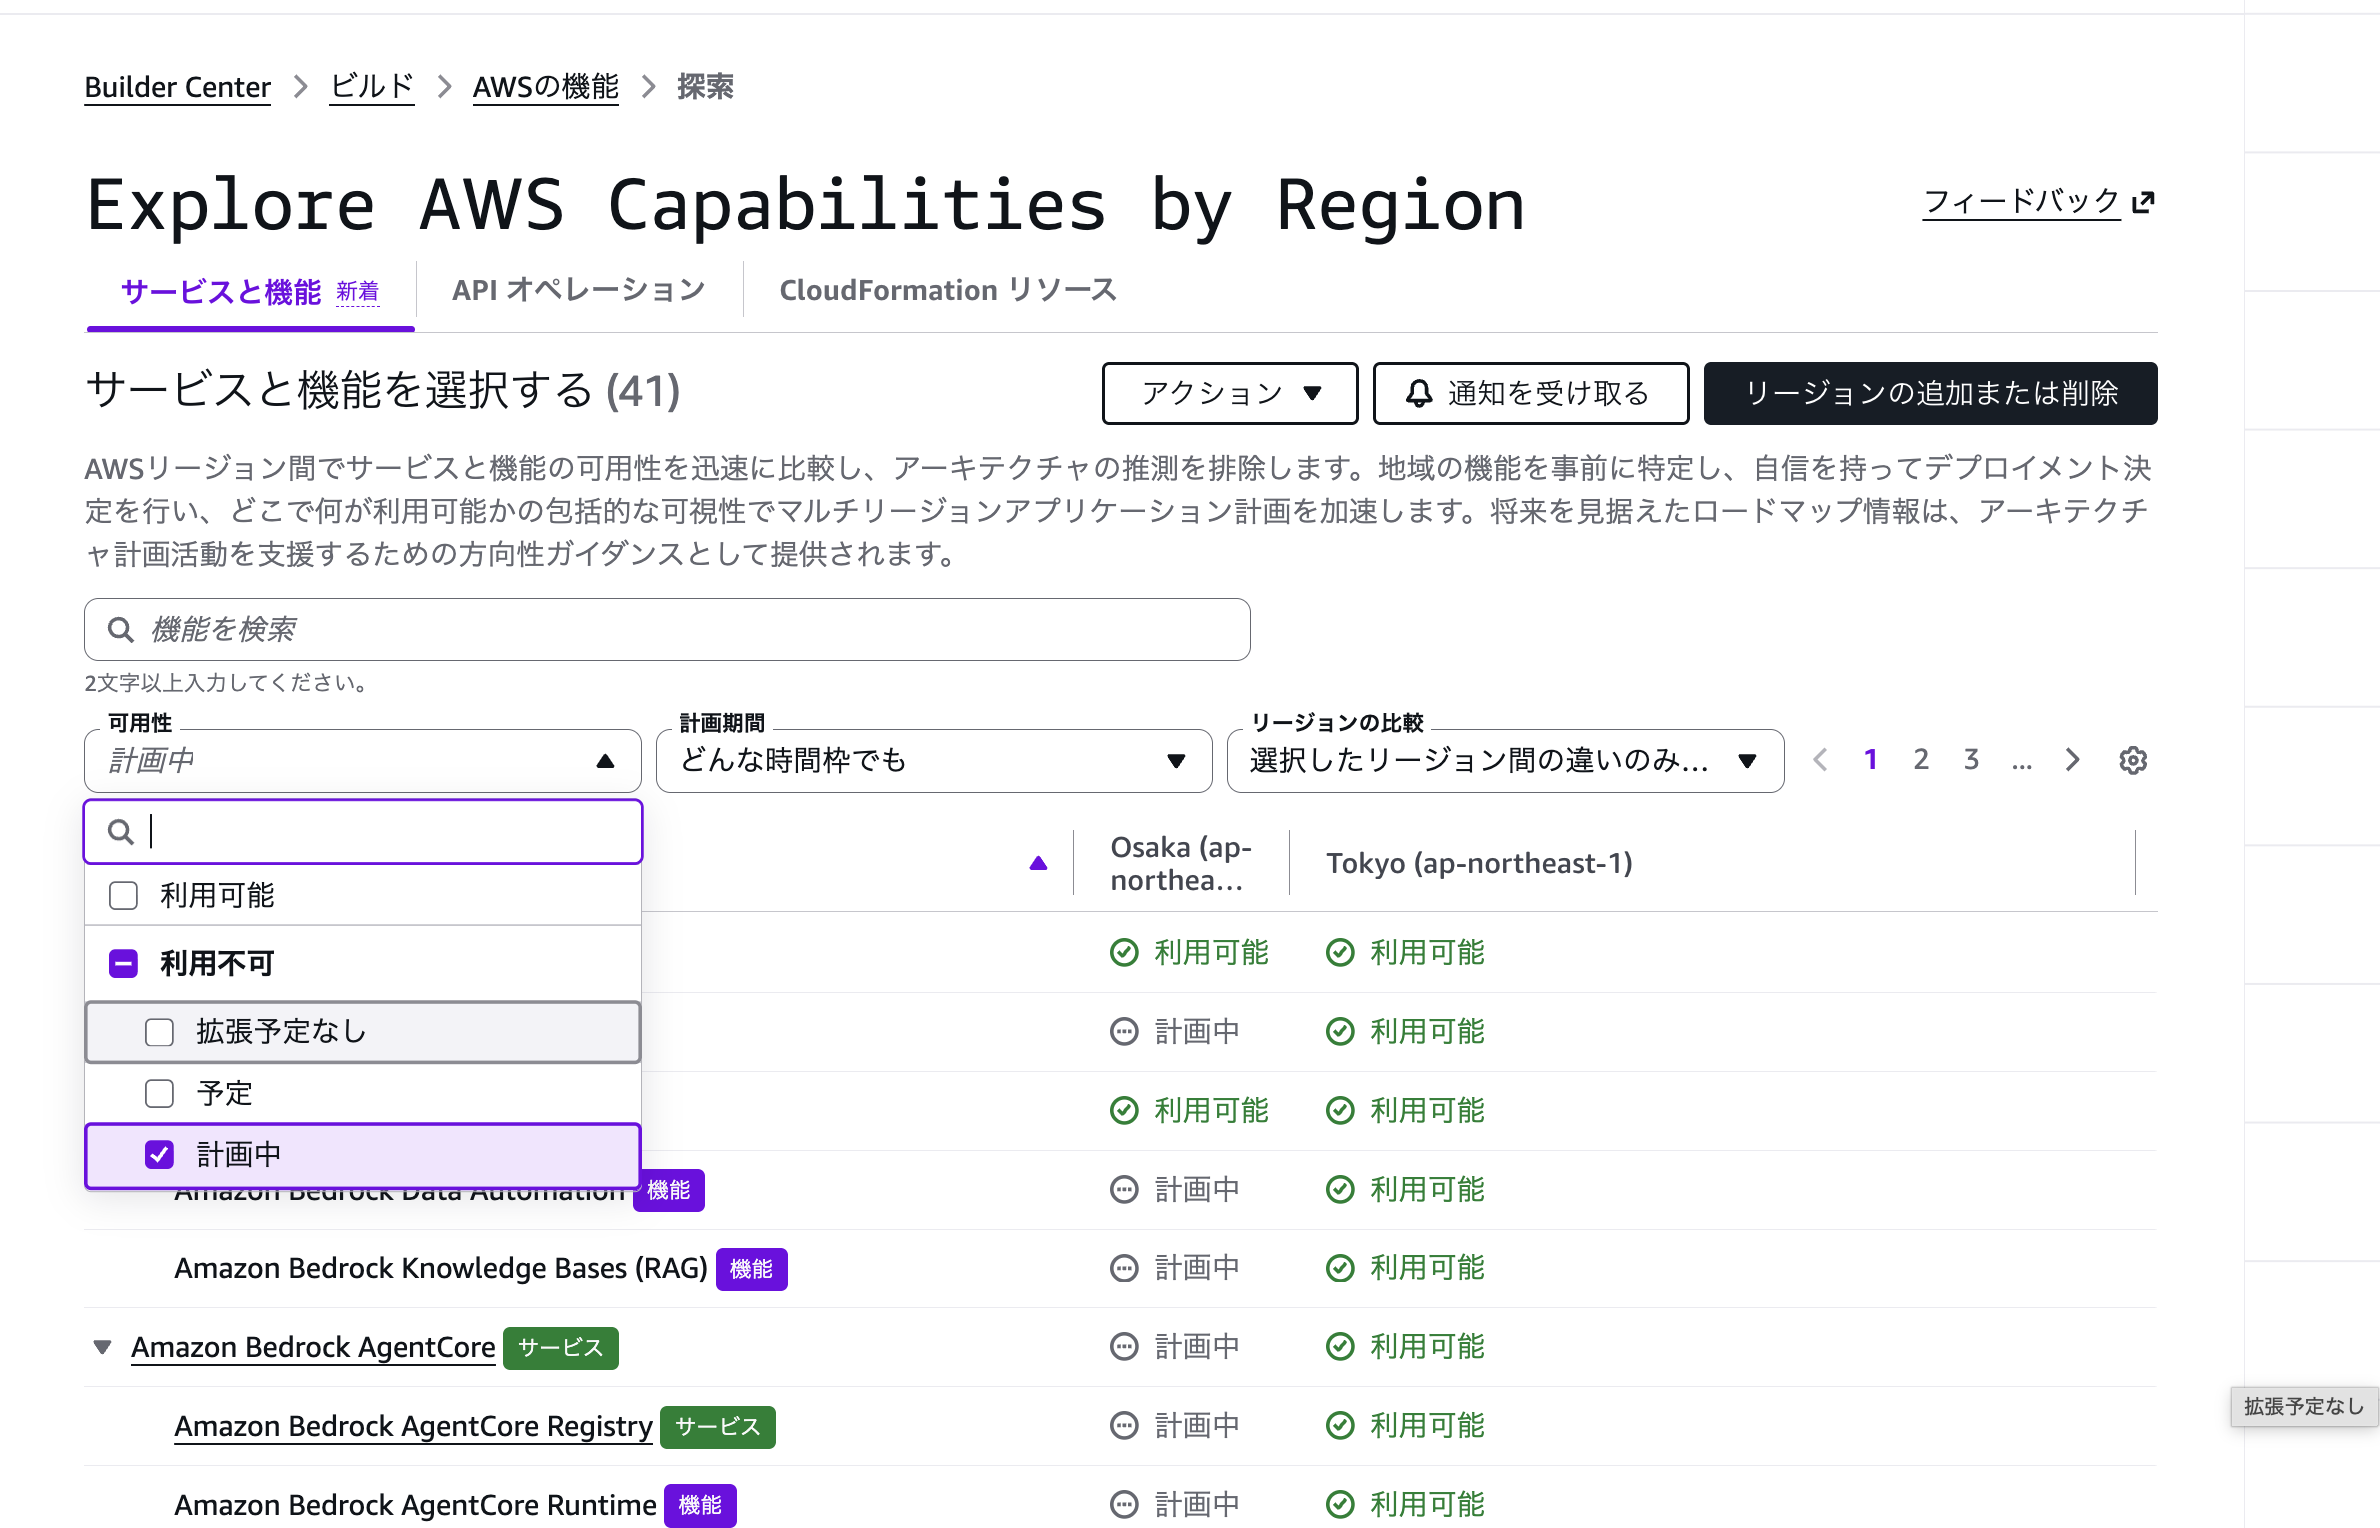
Task: Go to page 2 of results
Action: tap(1920, 760)
